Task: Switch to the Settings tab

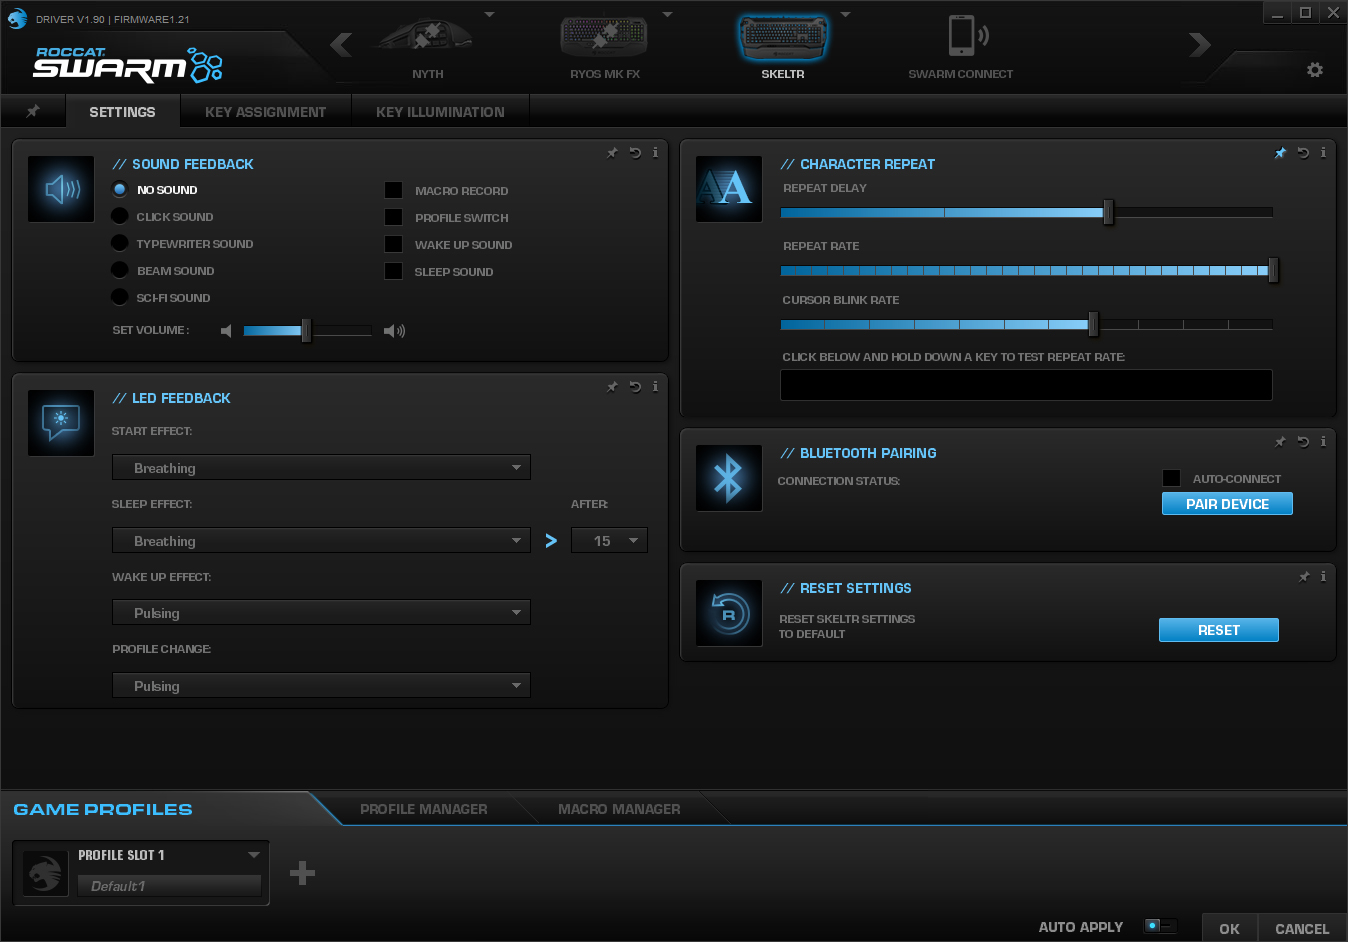Action: click(x=122, y=111)
